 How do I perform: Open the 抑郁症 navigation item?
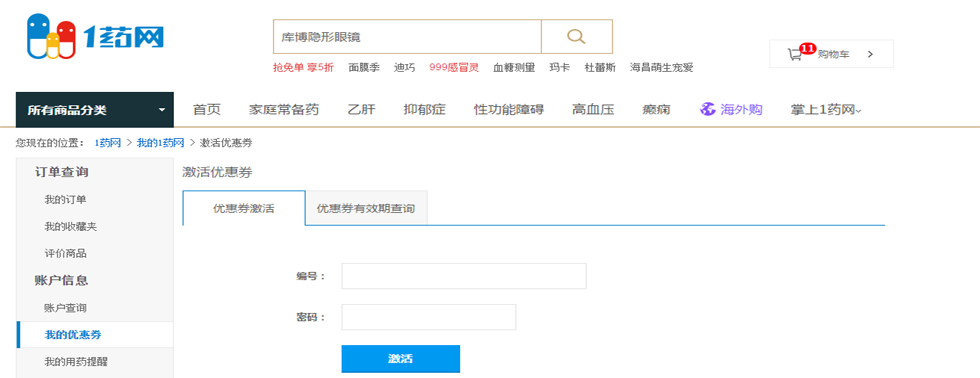(424, 110)
